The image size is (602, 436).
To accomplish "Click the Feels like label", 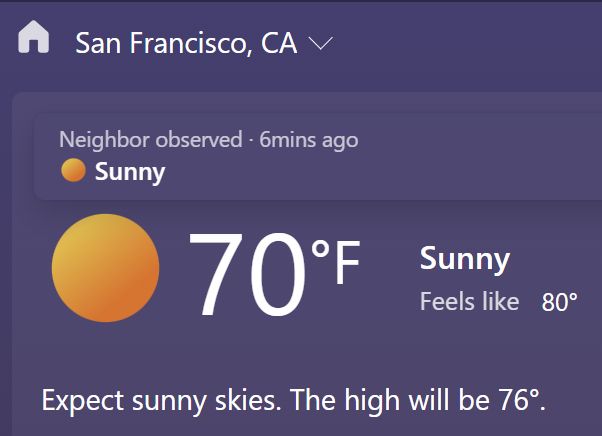I will 469,301.
